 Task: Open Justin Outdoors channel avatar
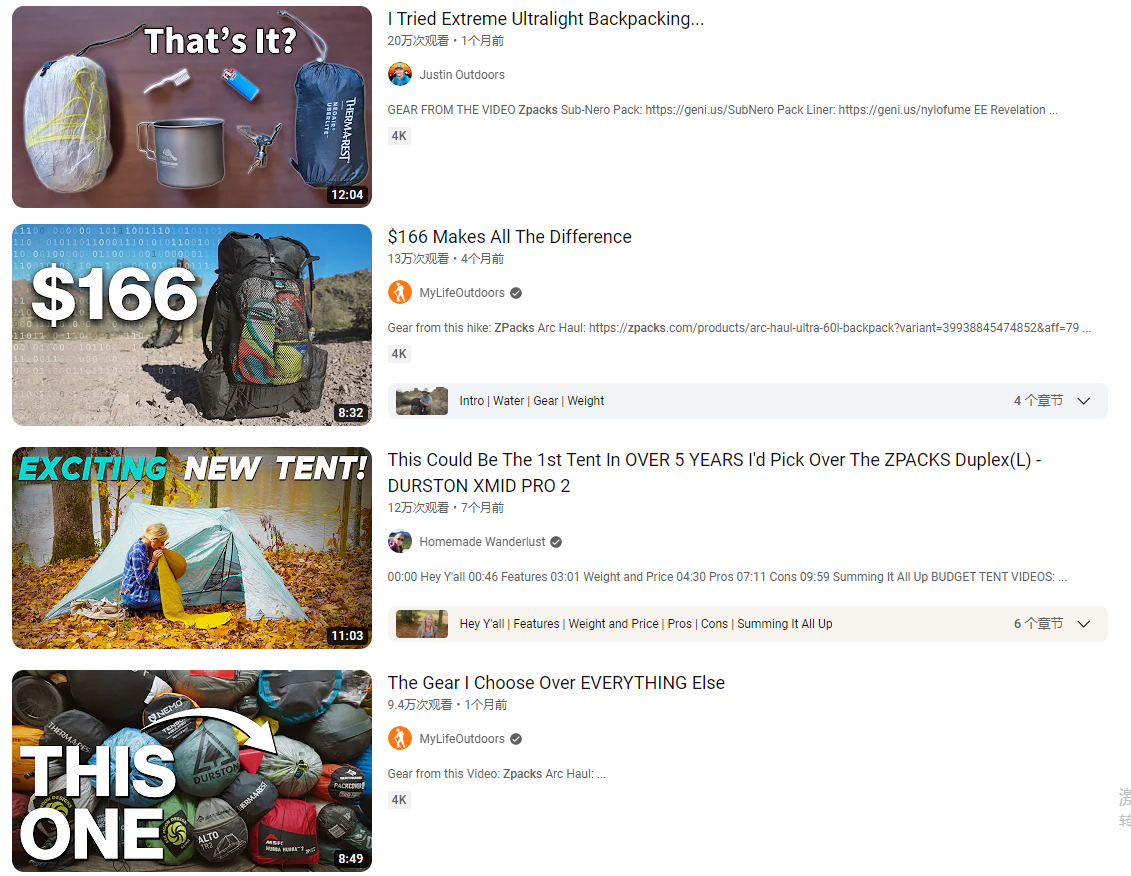tap(400, 74)
